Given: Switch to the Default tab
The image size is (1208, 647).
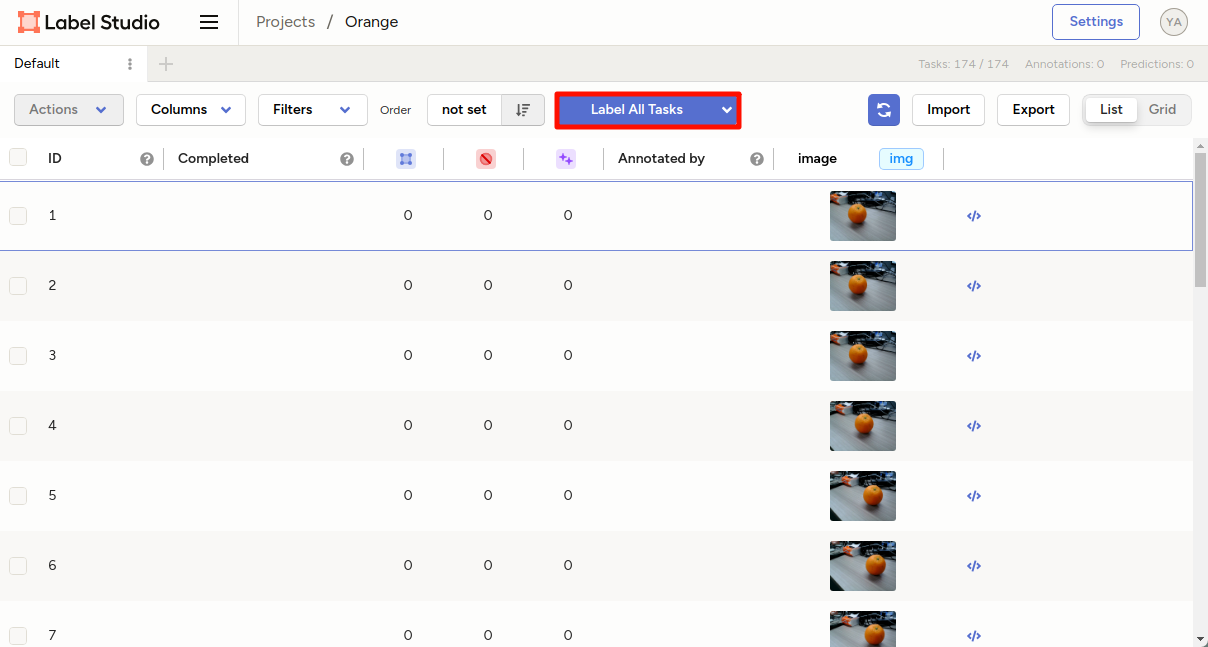Looking at the screenshot, I should 37,64.
